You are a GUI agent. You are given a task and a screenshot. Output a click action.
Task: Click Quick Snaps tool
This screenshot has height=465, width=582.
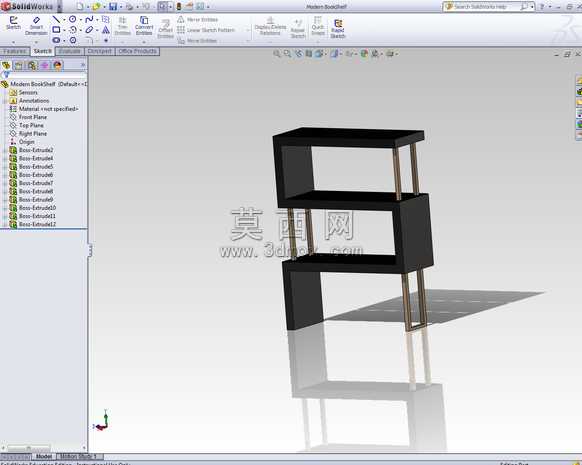(x=318, y=26)
